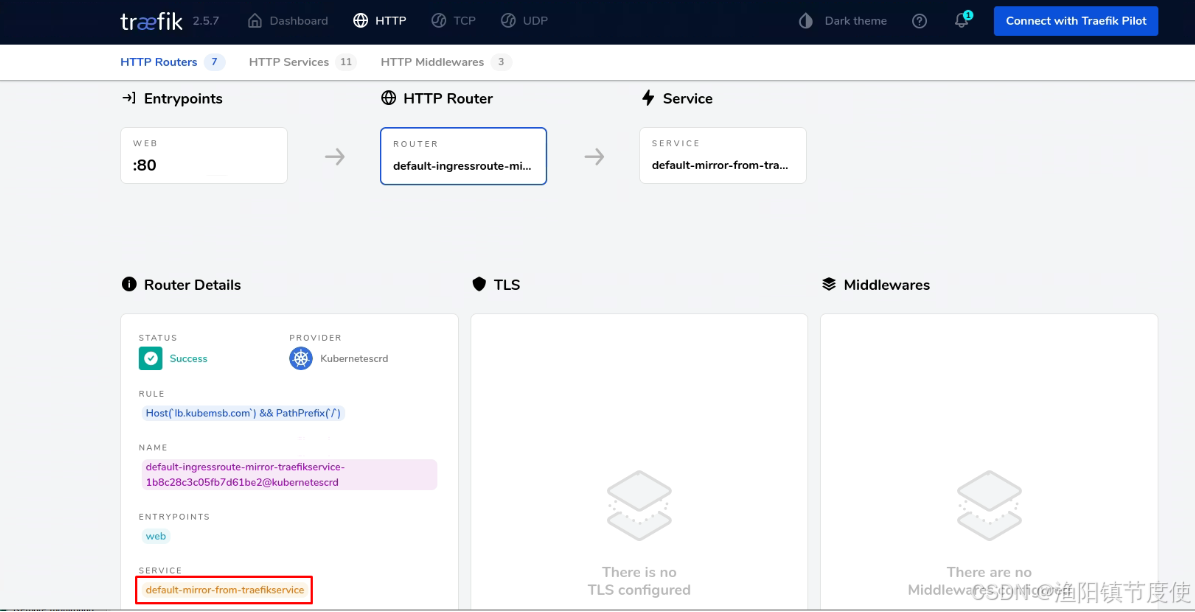Click the TLS shield icon

tap(479, 285)
